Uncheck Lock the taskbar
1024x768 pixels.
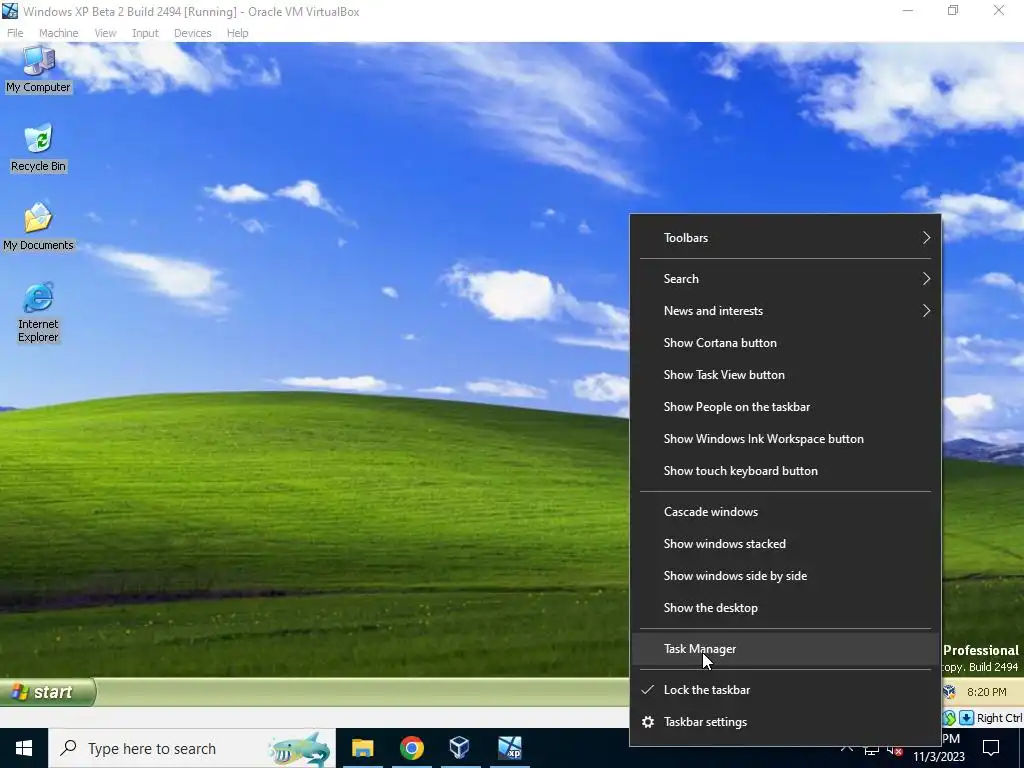[x=786, y=690]
